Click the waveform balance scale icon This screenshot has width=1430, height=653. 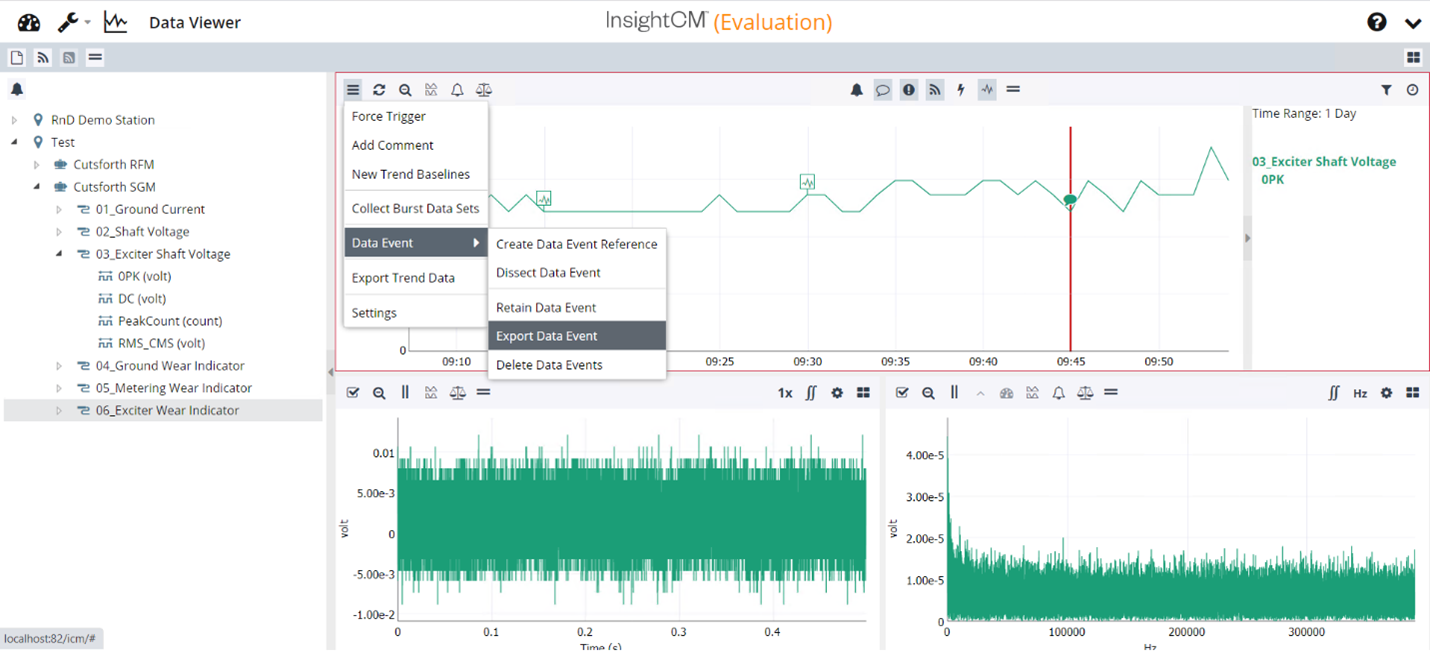click(457, 394)
